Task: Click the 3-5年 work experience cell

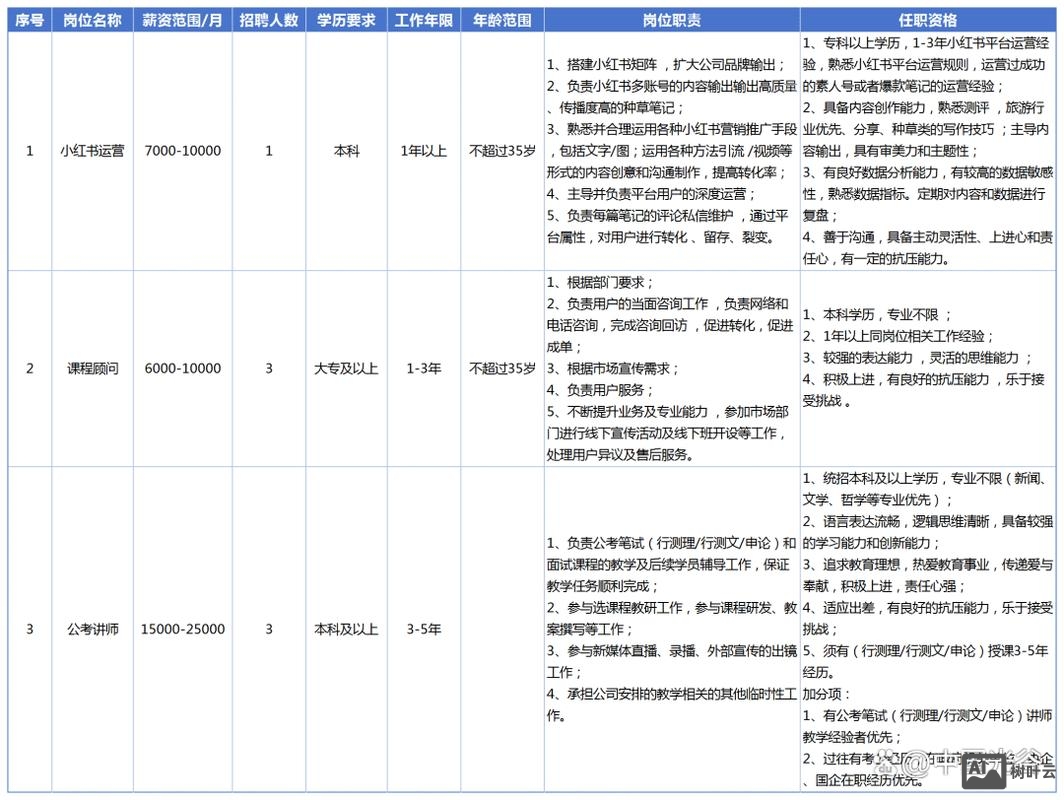Action: pos(423,629)
